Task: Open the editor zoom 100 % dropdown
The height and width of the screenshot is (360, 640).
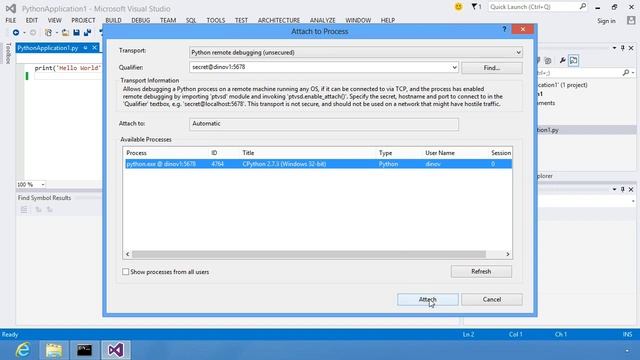Action: click(42, 184)
